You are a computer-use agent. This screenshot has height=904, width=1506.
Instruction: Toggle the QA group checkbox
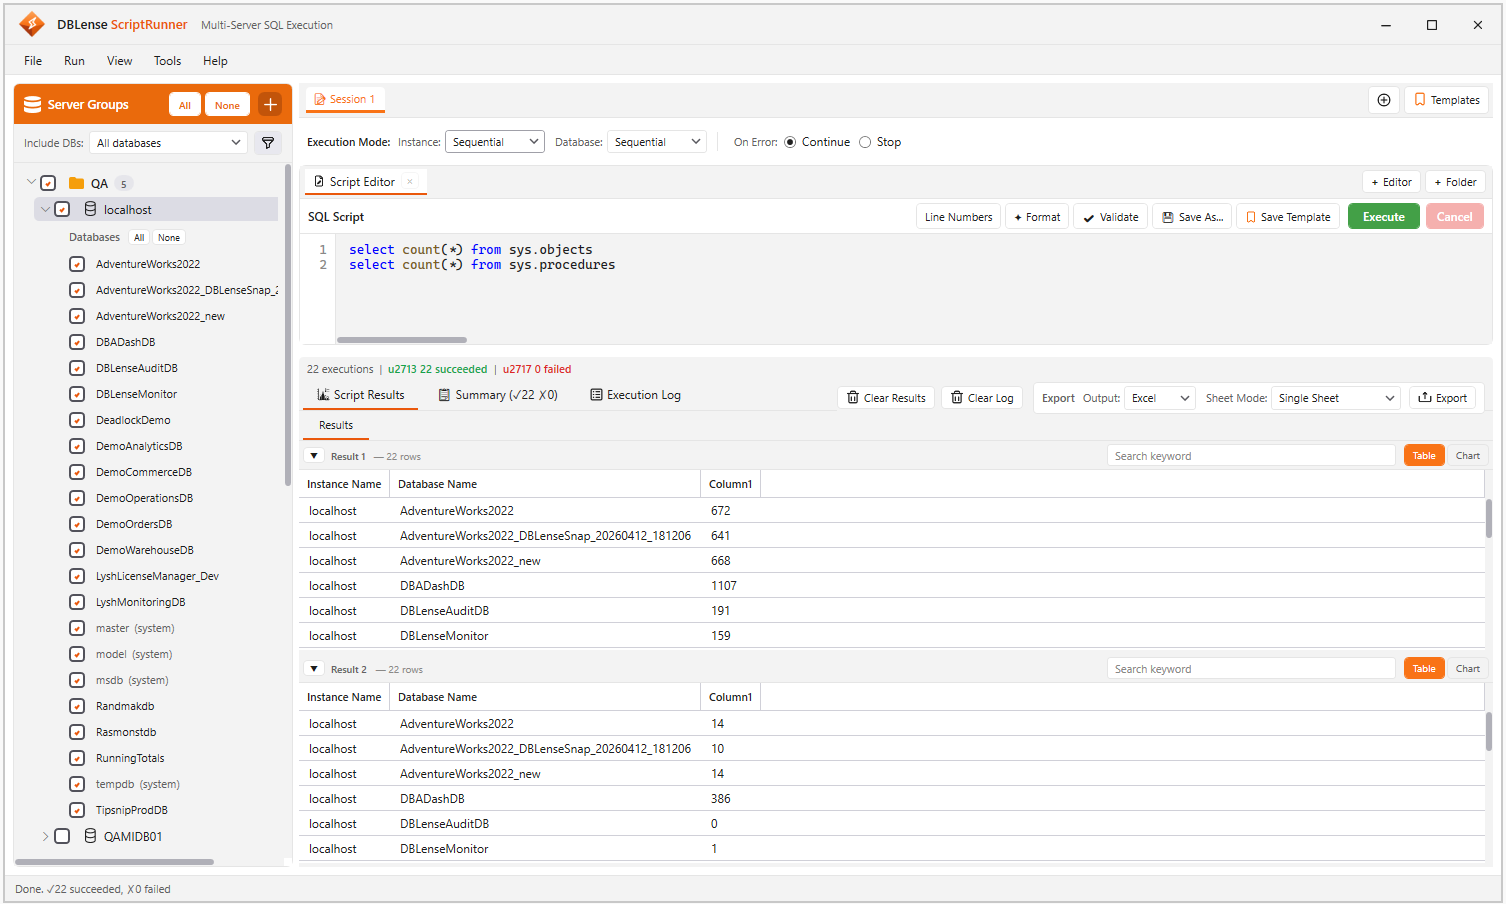pos(48,183)
